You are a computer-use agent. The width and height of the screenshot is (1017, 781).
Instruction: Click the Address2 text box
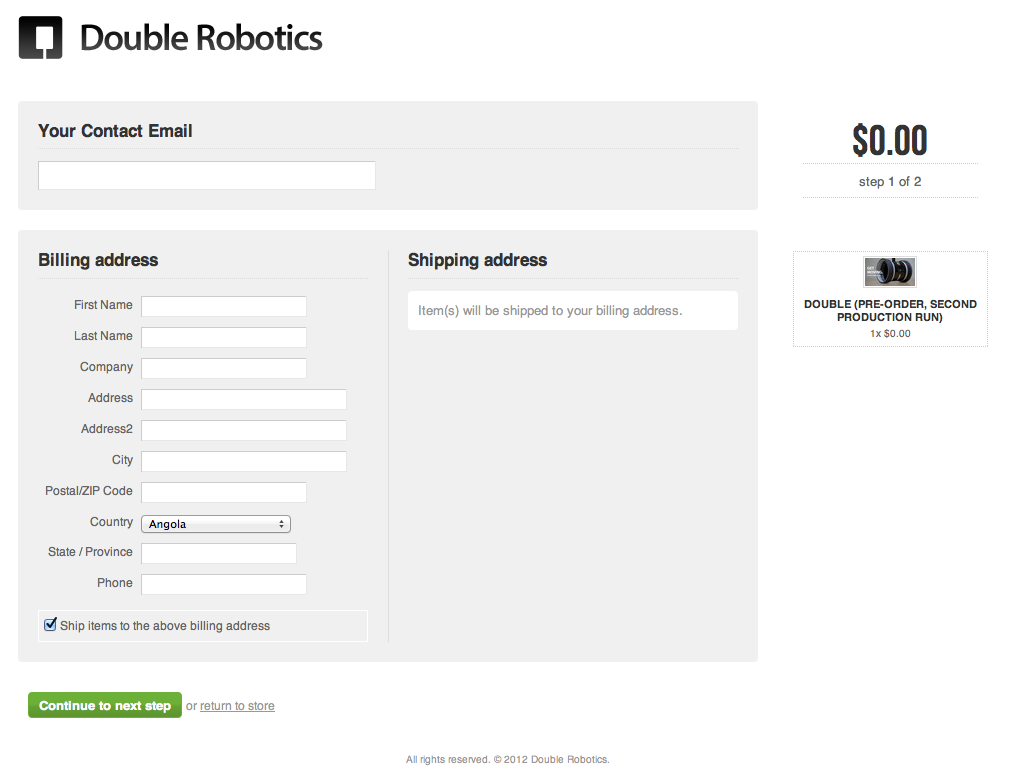[x=244, y=430]
